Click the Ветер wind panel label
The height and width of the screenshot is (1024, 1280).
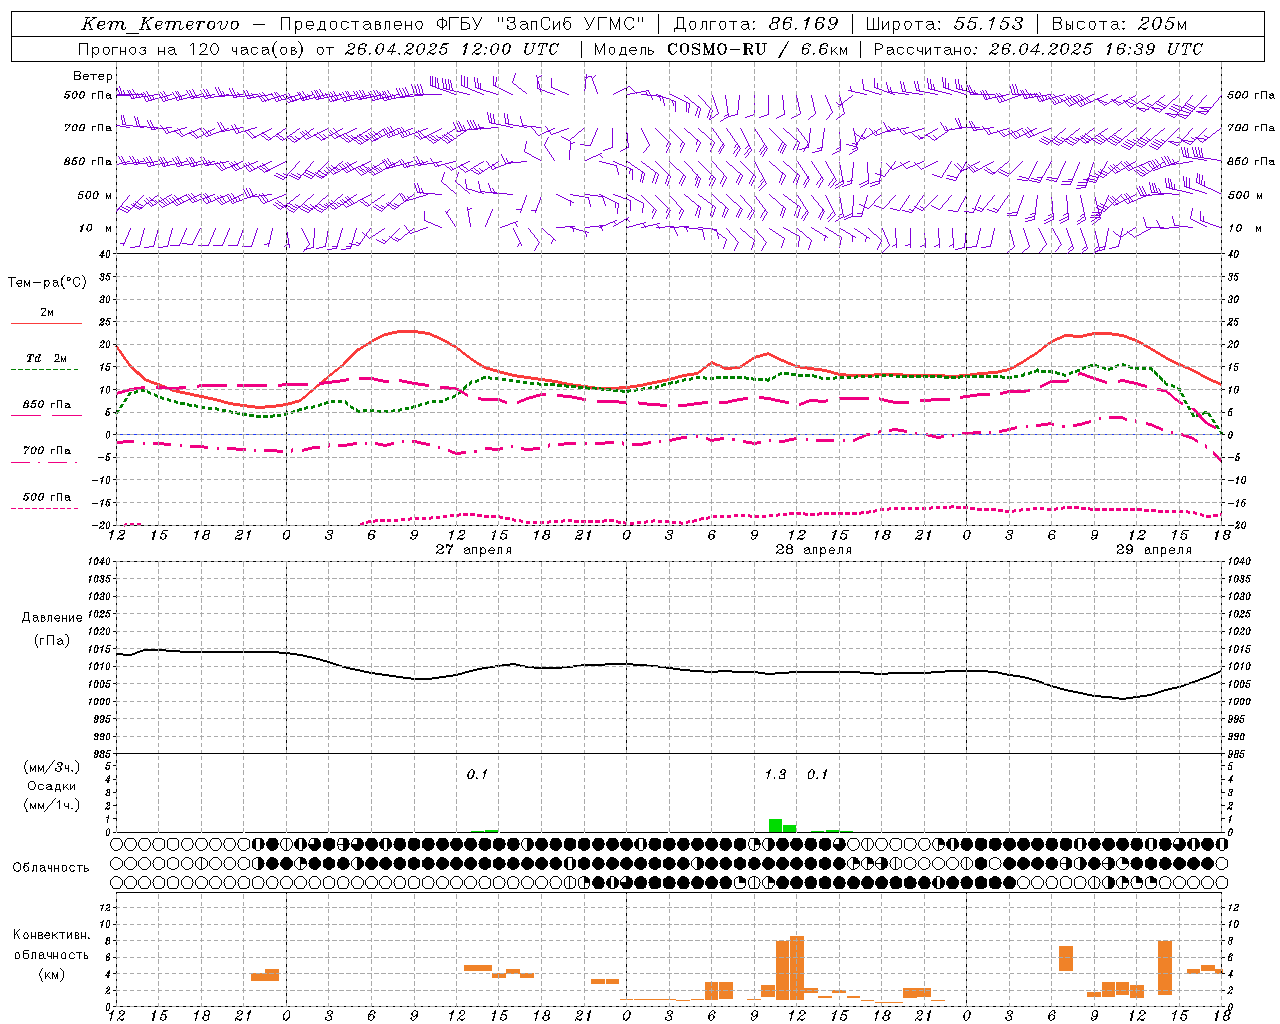(x=93, y=76)
